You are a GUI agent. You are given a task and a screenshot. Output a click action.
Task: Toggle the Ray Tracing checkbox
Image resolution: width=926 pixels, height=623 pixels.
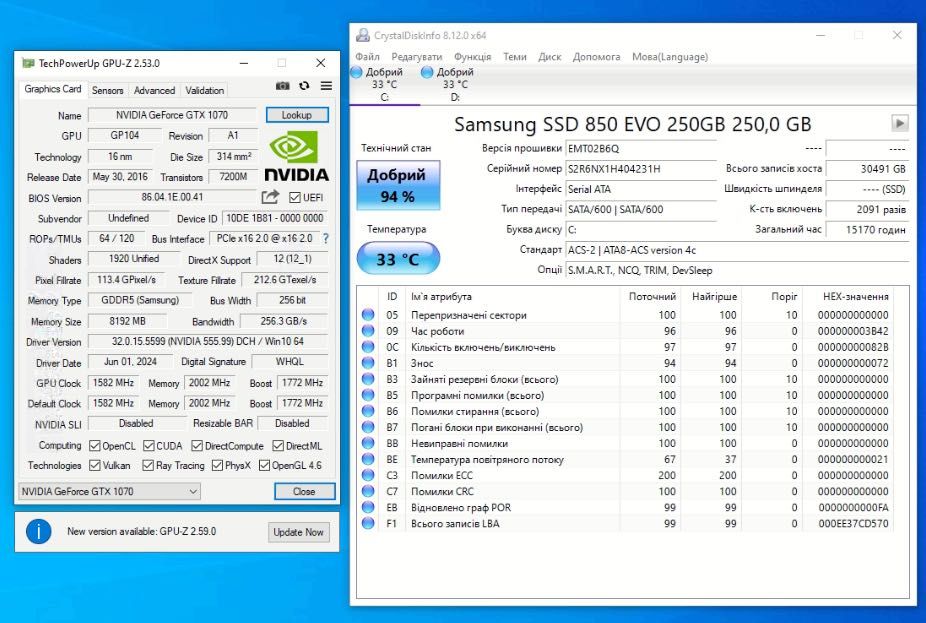pyautogui.click(x=148, y=465)
